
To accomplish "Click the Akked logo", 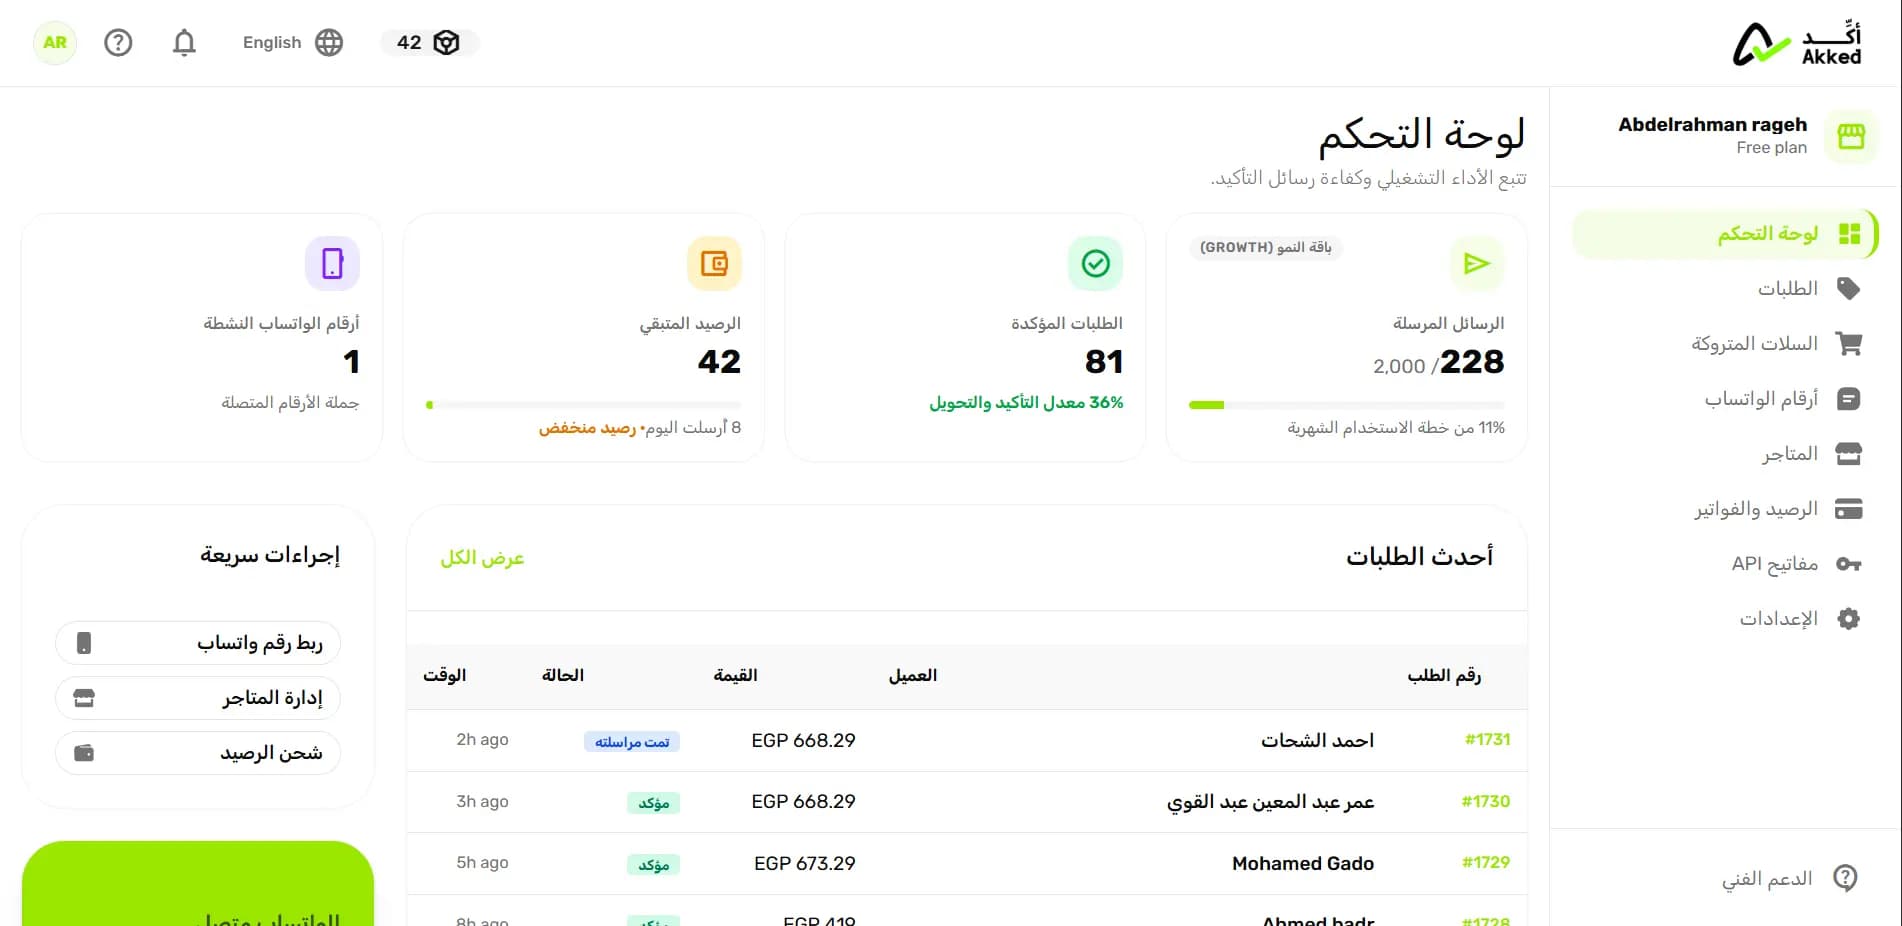I will click(x=1797, y=44).
